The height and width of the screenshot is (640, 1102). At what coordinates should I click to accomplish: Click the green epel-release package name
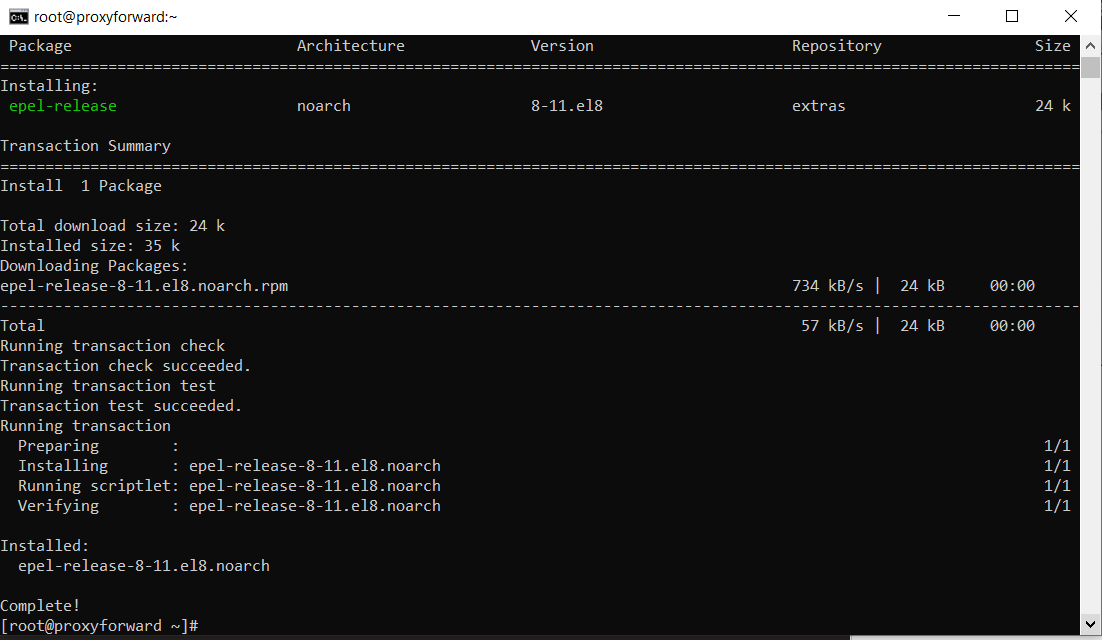pyautogui.click(x=62, y=105)
